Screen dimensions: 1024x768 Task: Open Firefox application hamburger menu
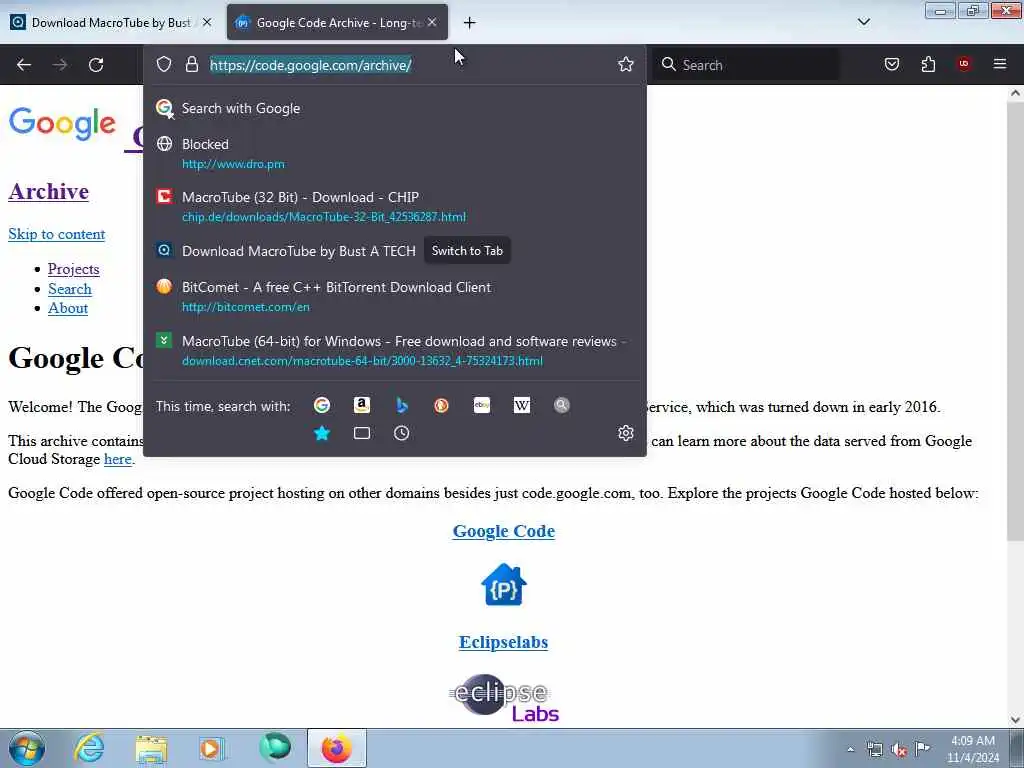(x=1000, y=64)
